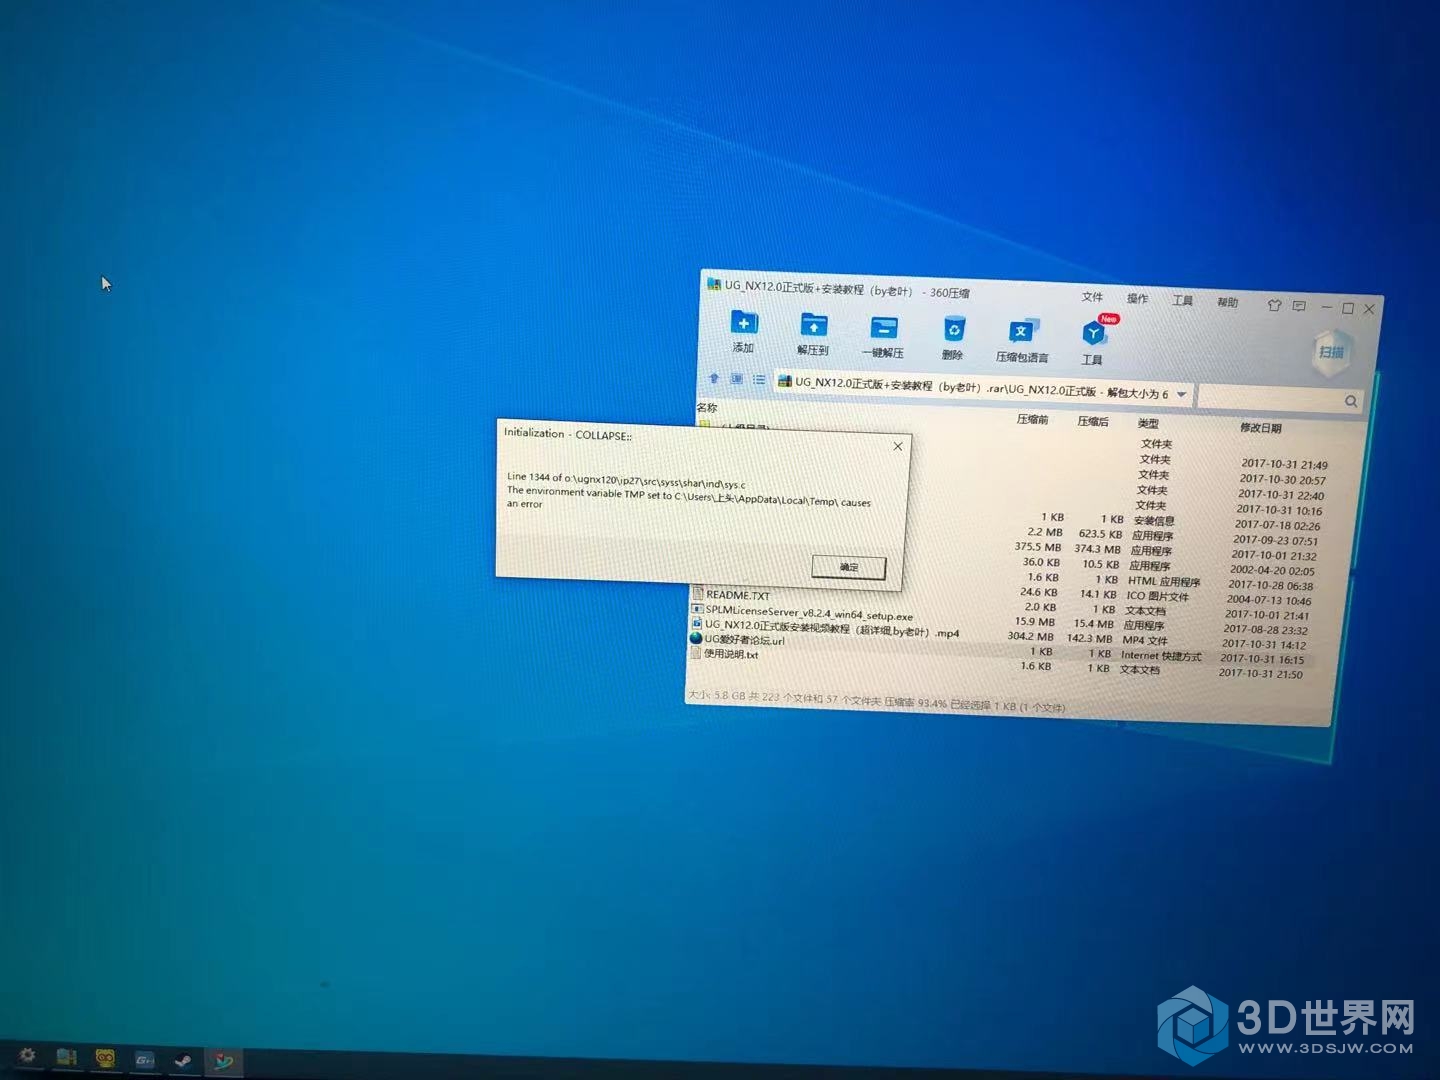Open the settings gear on the taskbar
The image size is (1440, 1080).
pyautogui.click(x=27, y=1055)
